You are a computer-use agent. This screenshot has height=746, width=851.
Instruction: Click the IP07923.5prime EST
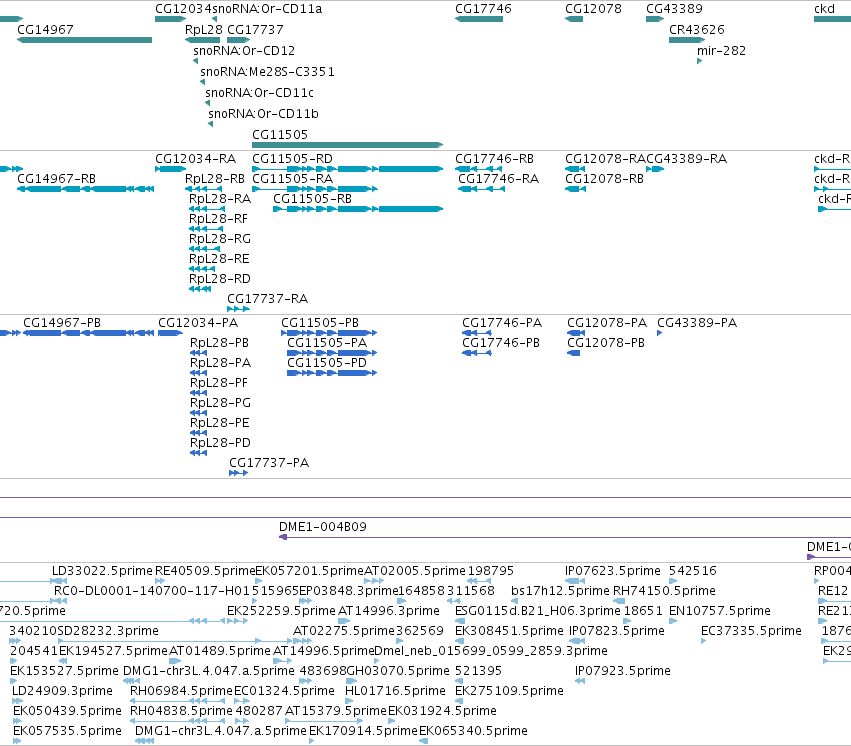pyautogui.click(x=580, y=681)
